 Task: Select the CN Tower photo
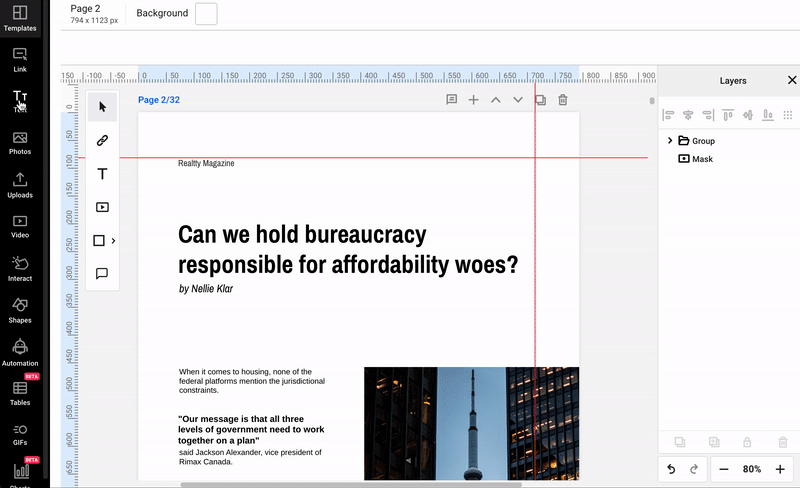[x=471, y=424]
